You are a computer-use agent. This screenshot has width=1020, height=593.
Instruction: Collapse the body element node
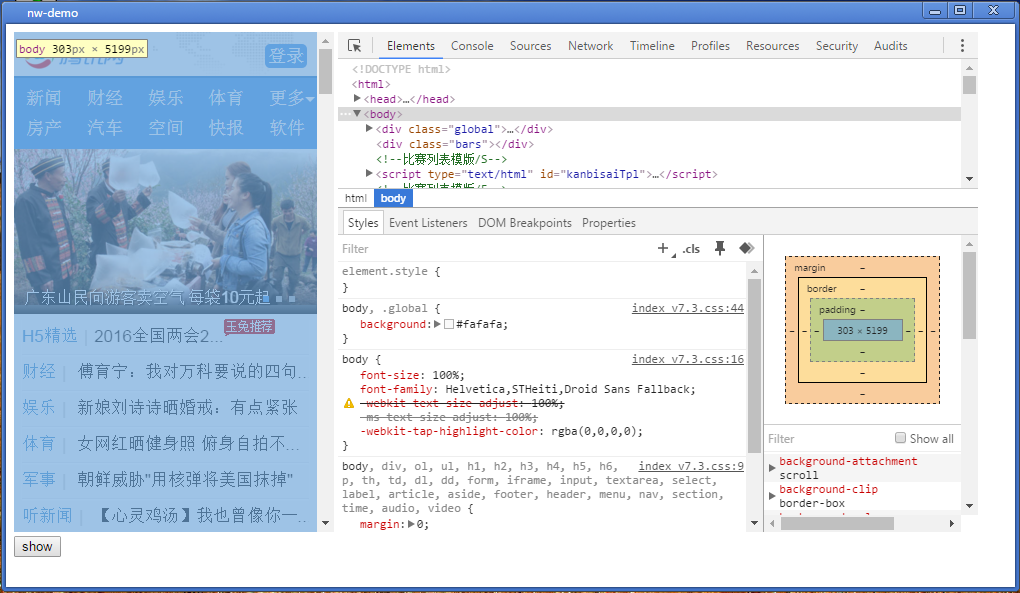[357, 114]
